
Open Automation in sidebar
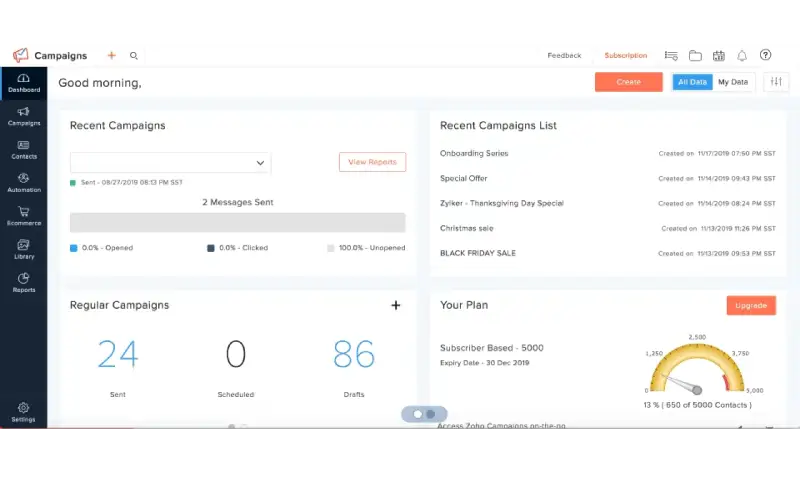(23, 183)
